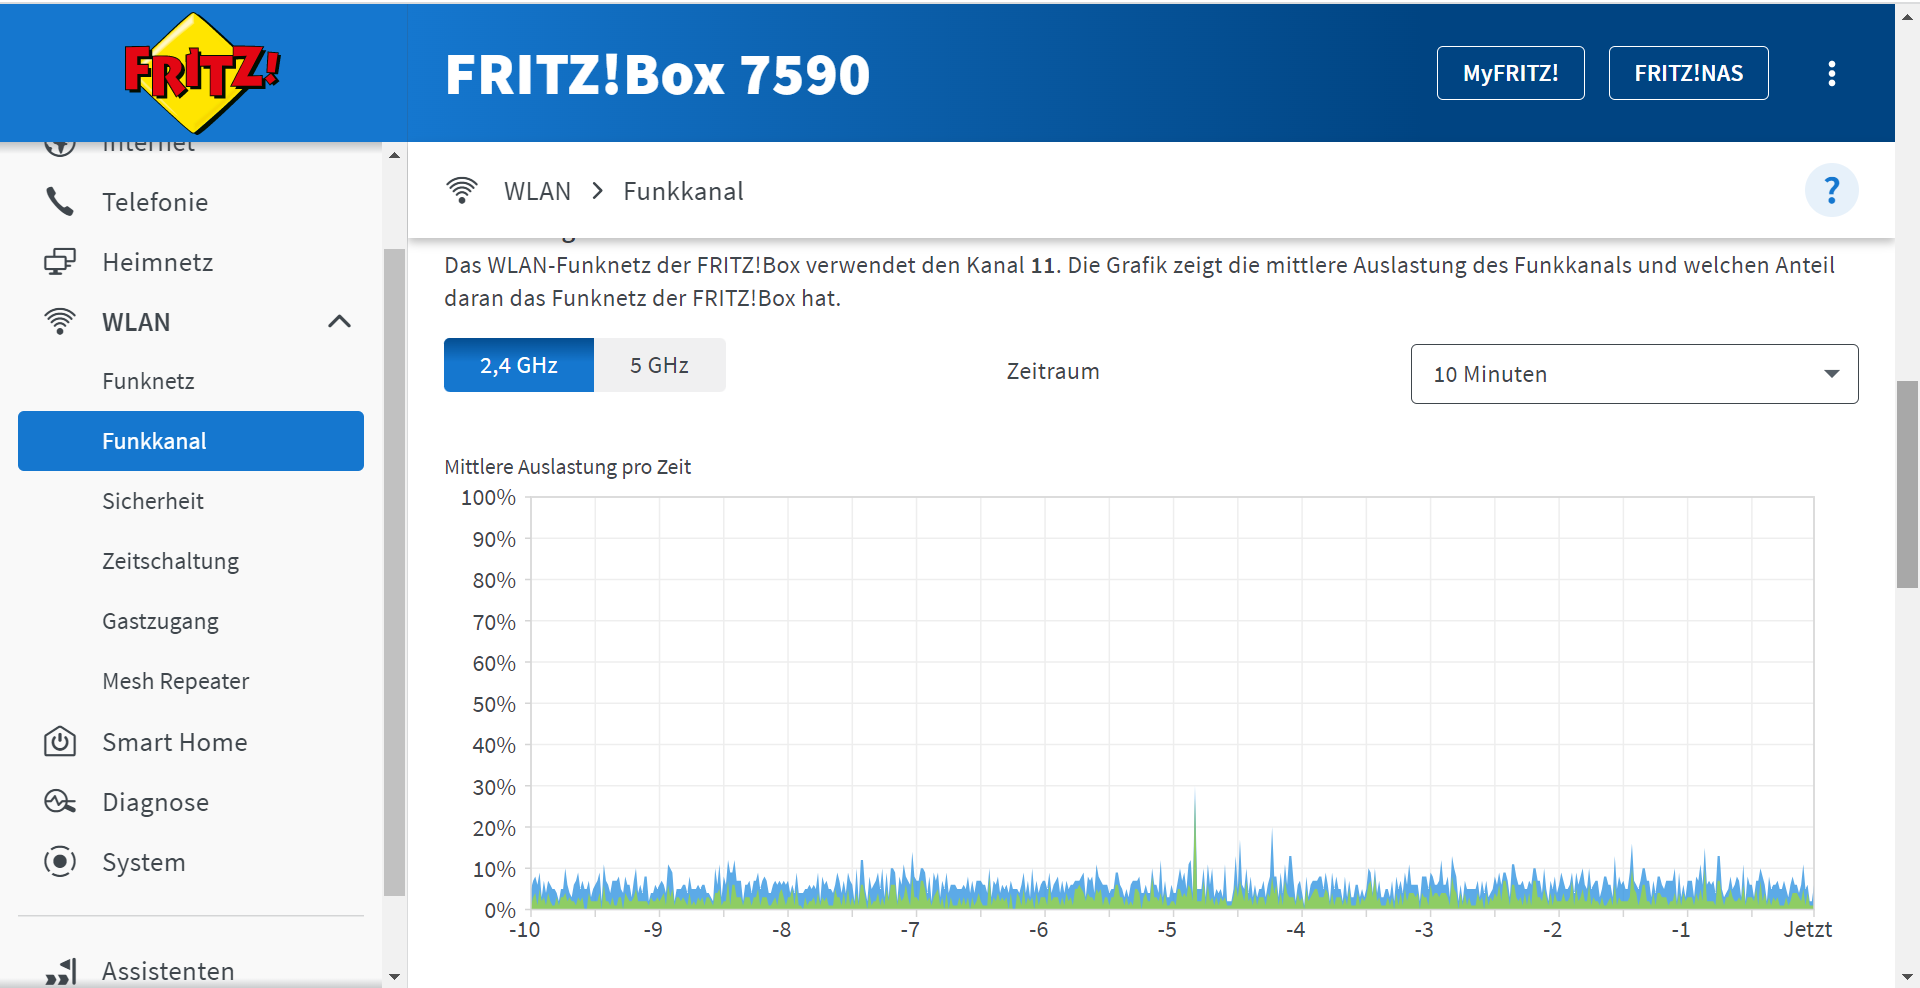Open the Smart Home menu

point(175,742)
